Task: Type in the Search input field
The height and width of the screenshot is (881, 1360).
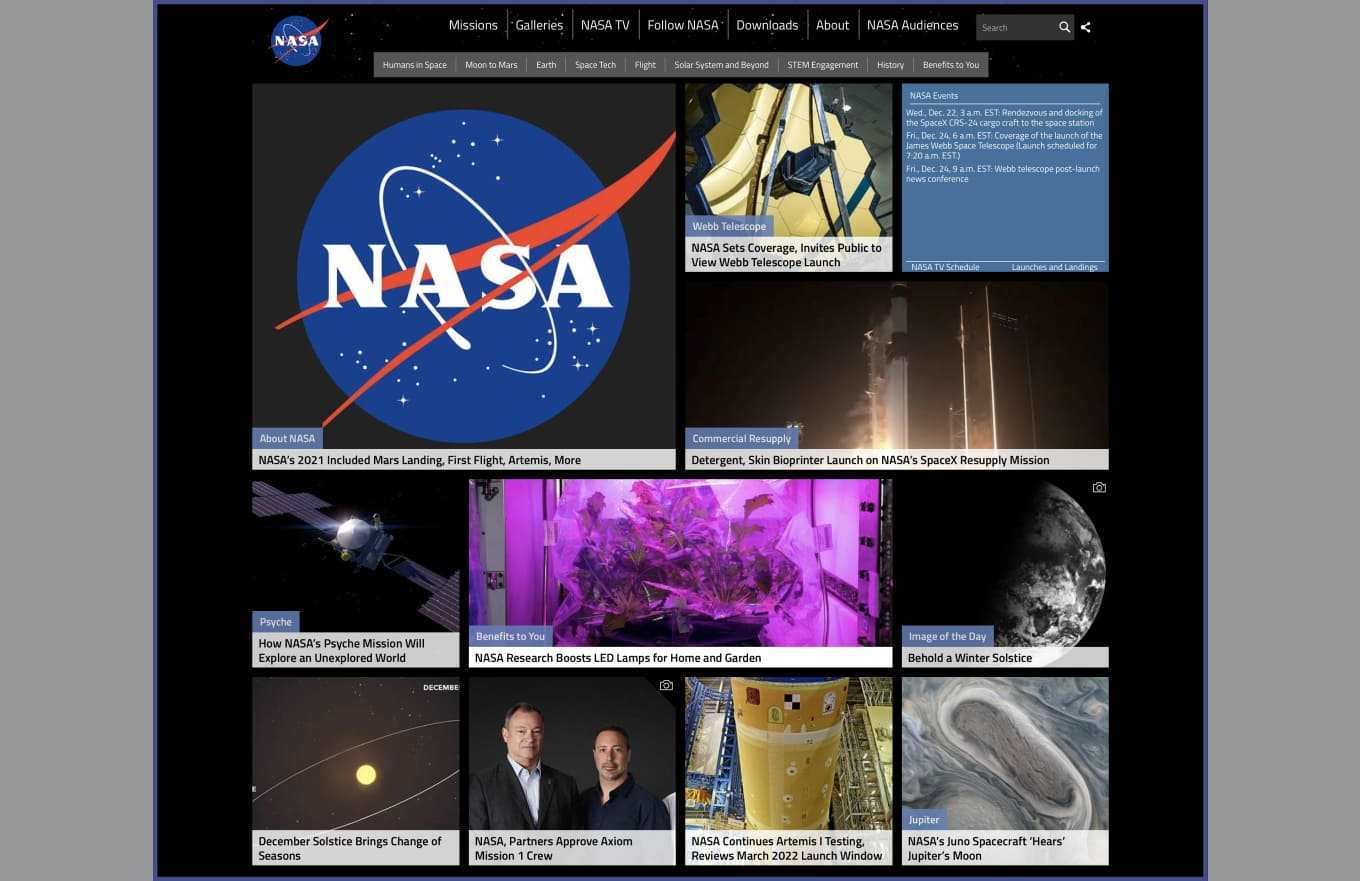Action: pos(1015,28)
